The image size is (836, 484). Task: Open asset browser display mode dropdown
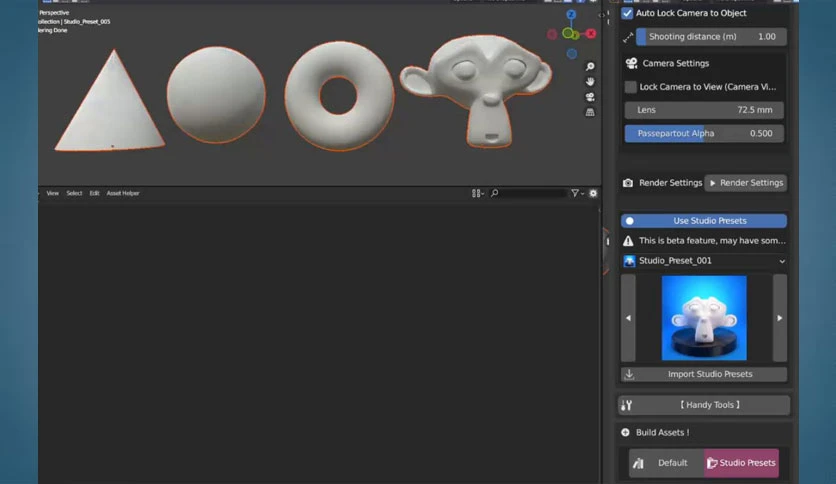[x=477, y=193]
